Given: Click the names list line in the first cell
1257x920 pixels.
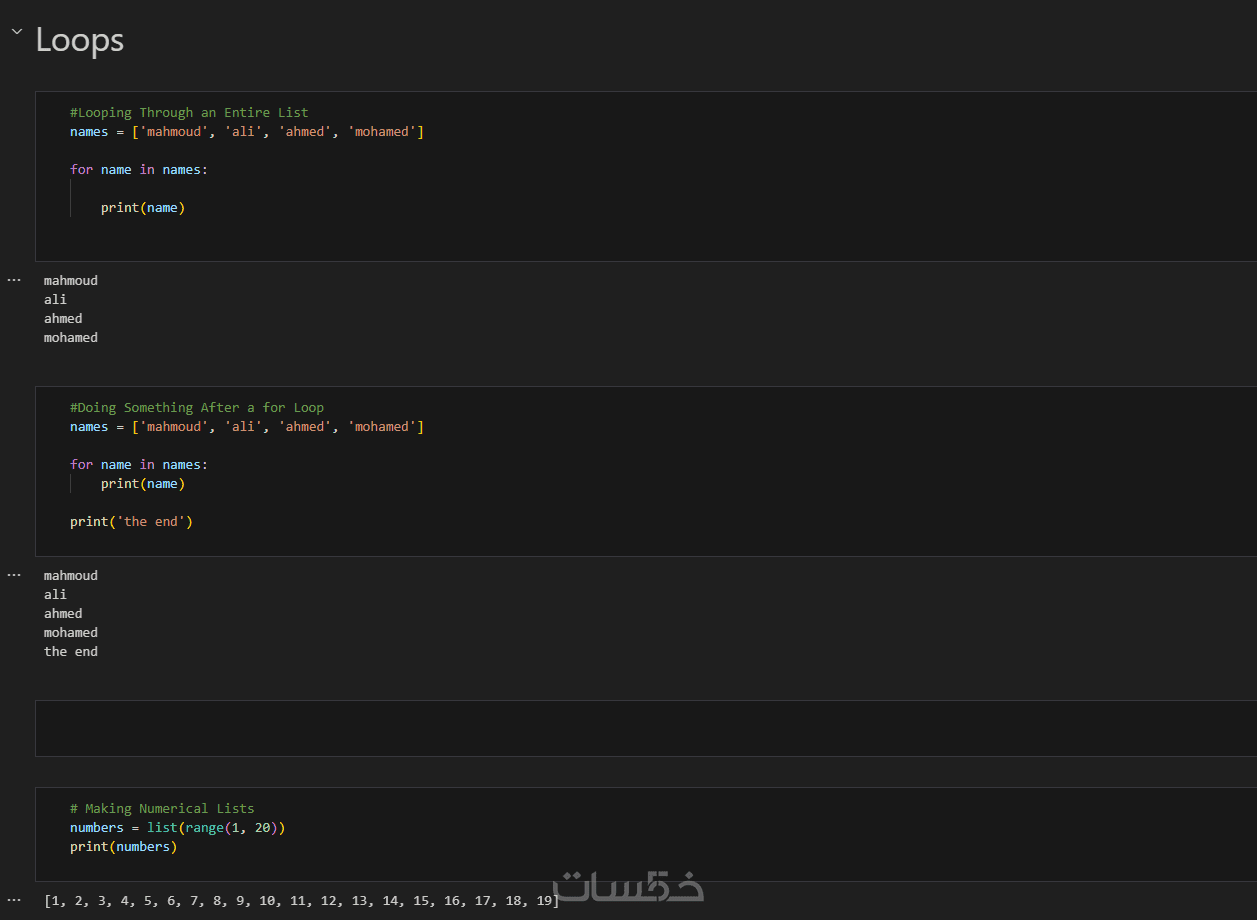Looking at the screenshot, I should (247, 132).
